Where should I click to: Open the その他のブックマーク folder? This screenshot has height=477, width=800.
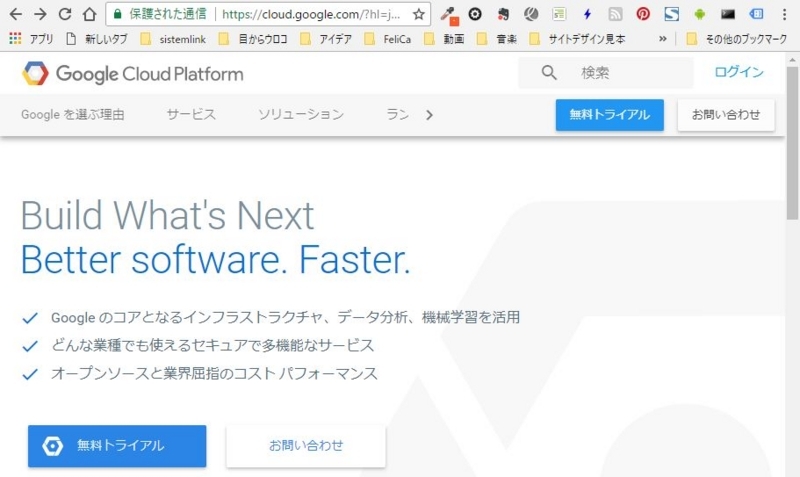pos(737,39)
